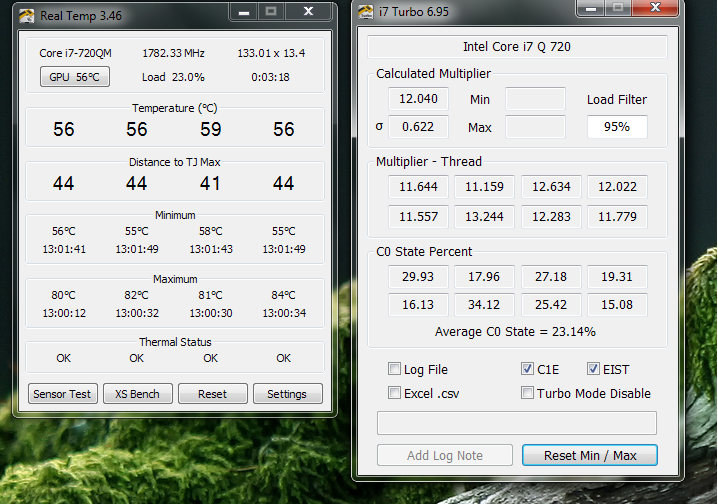Click C0 state value 19.31
Screen dimensions: 718x504
[x=617, y=277]
